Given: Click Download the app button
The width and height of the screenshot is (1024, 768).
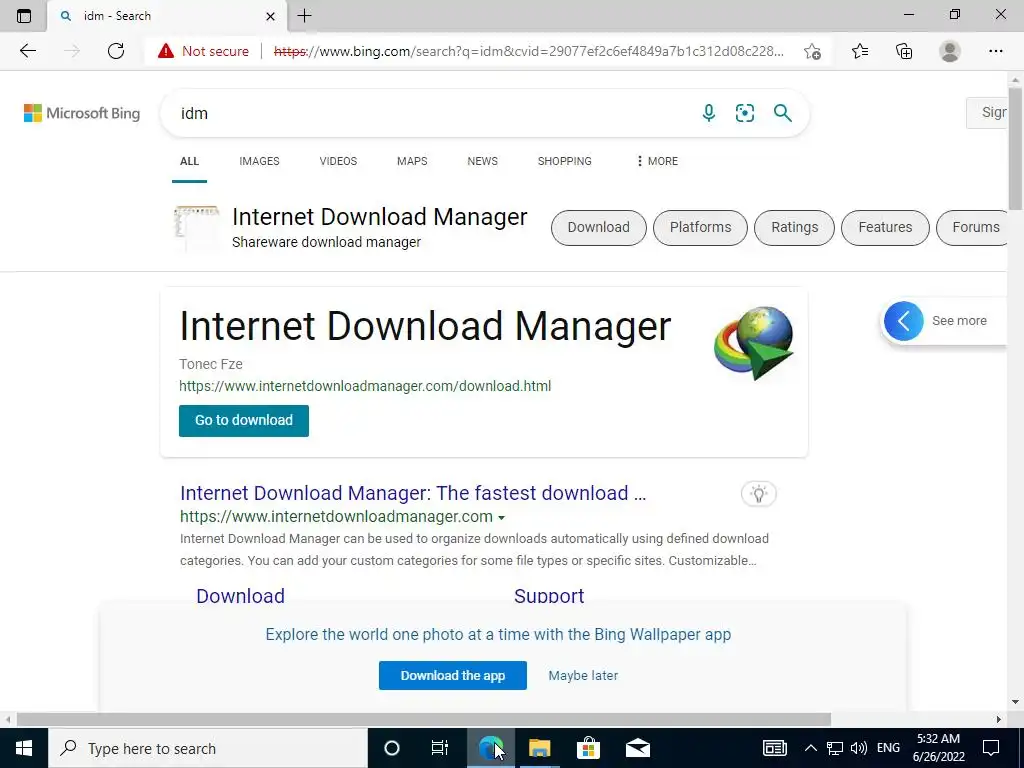Looking at the screenshot, I should coord(453,675).
